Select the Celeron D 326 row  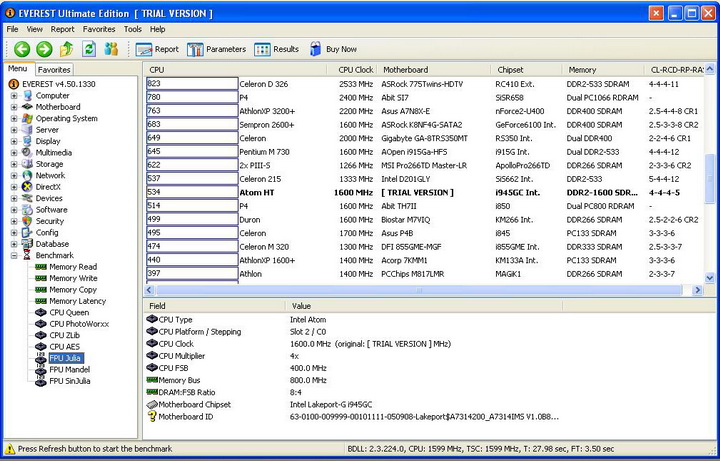click(425, 84)
